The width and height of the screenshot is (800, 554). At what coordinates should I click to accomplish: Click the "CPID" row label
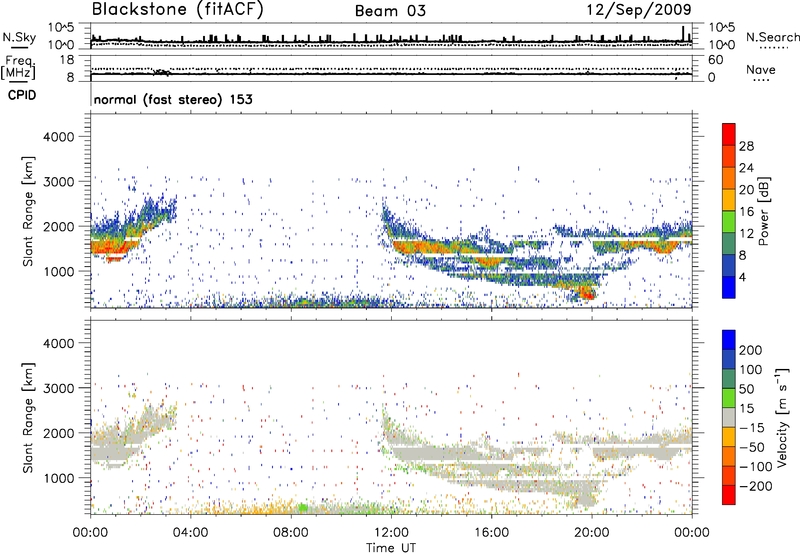click(22, 95)
